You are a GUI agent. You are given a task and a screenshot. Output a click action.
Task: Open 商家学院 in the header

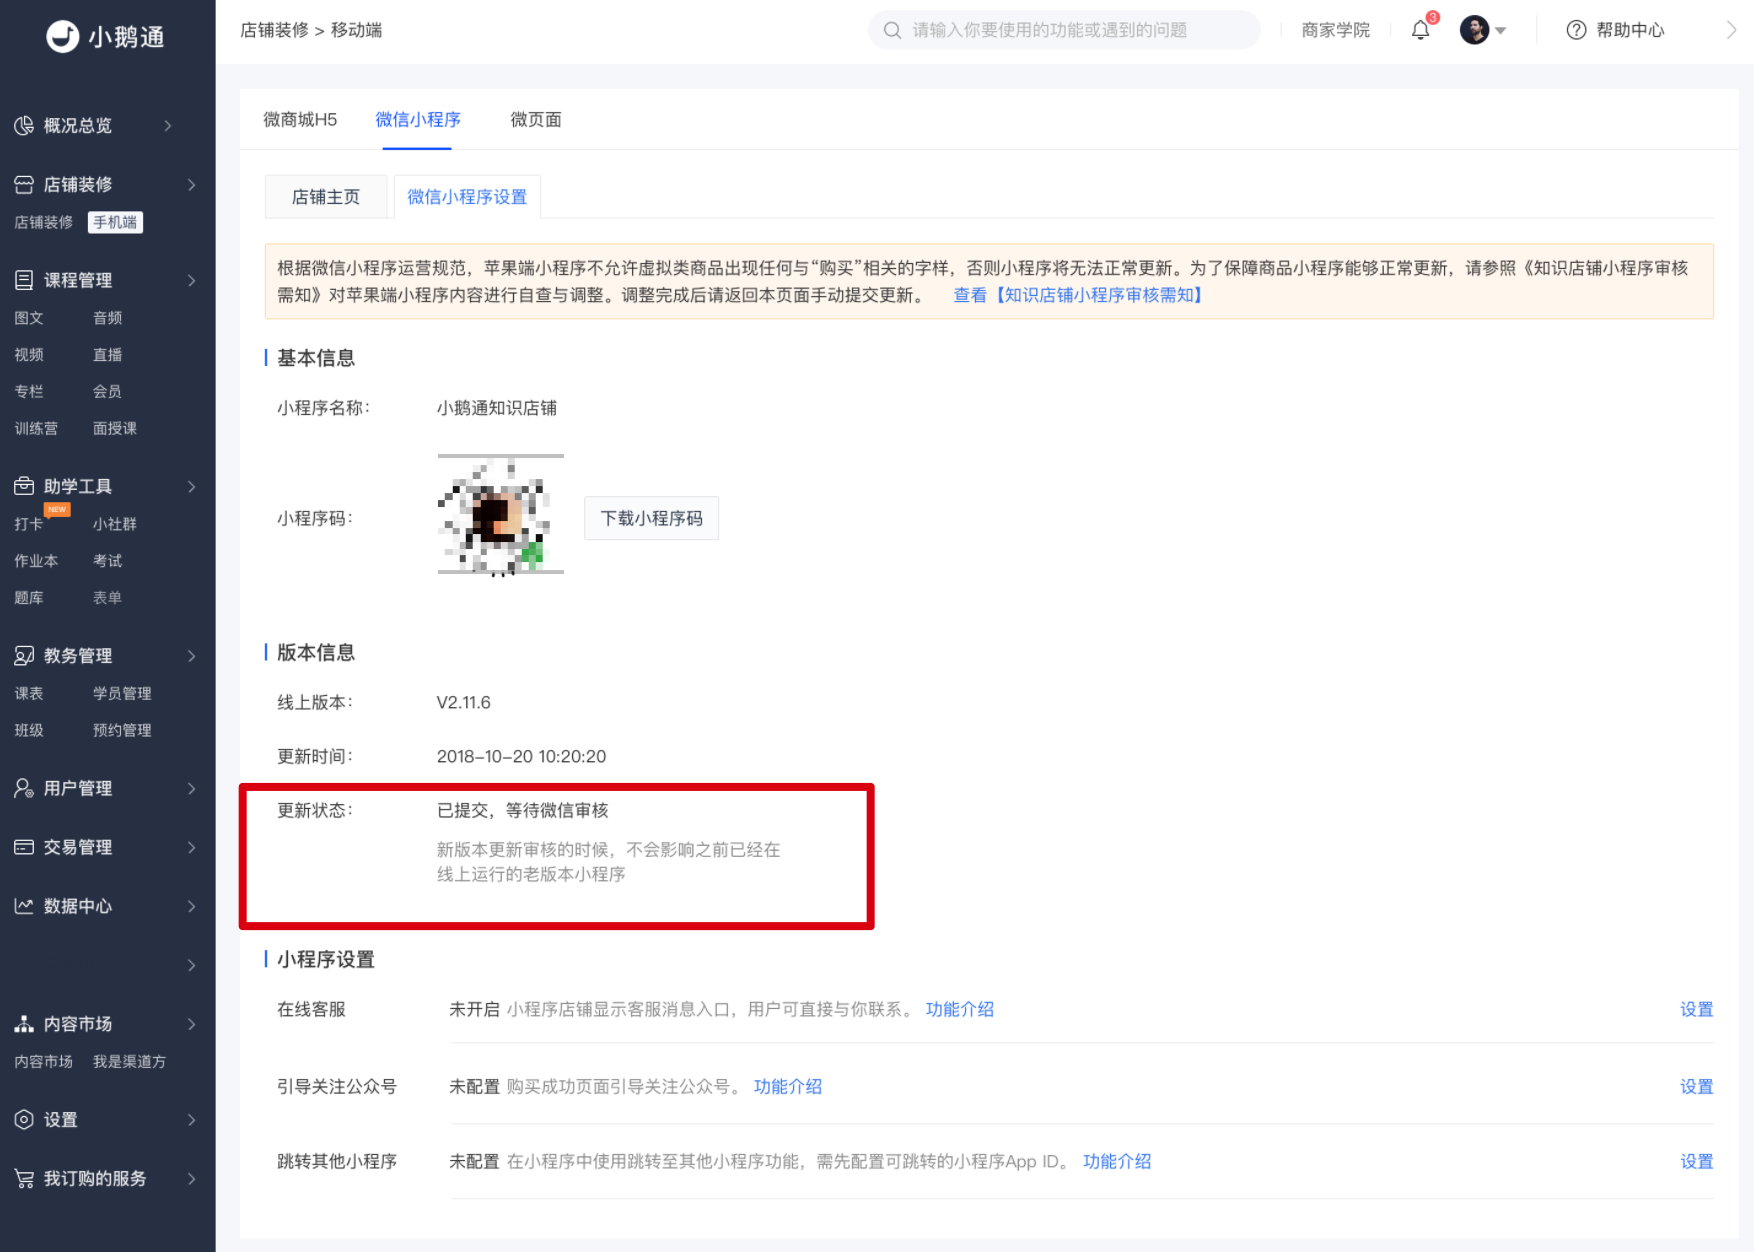pos(1336,30)
